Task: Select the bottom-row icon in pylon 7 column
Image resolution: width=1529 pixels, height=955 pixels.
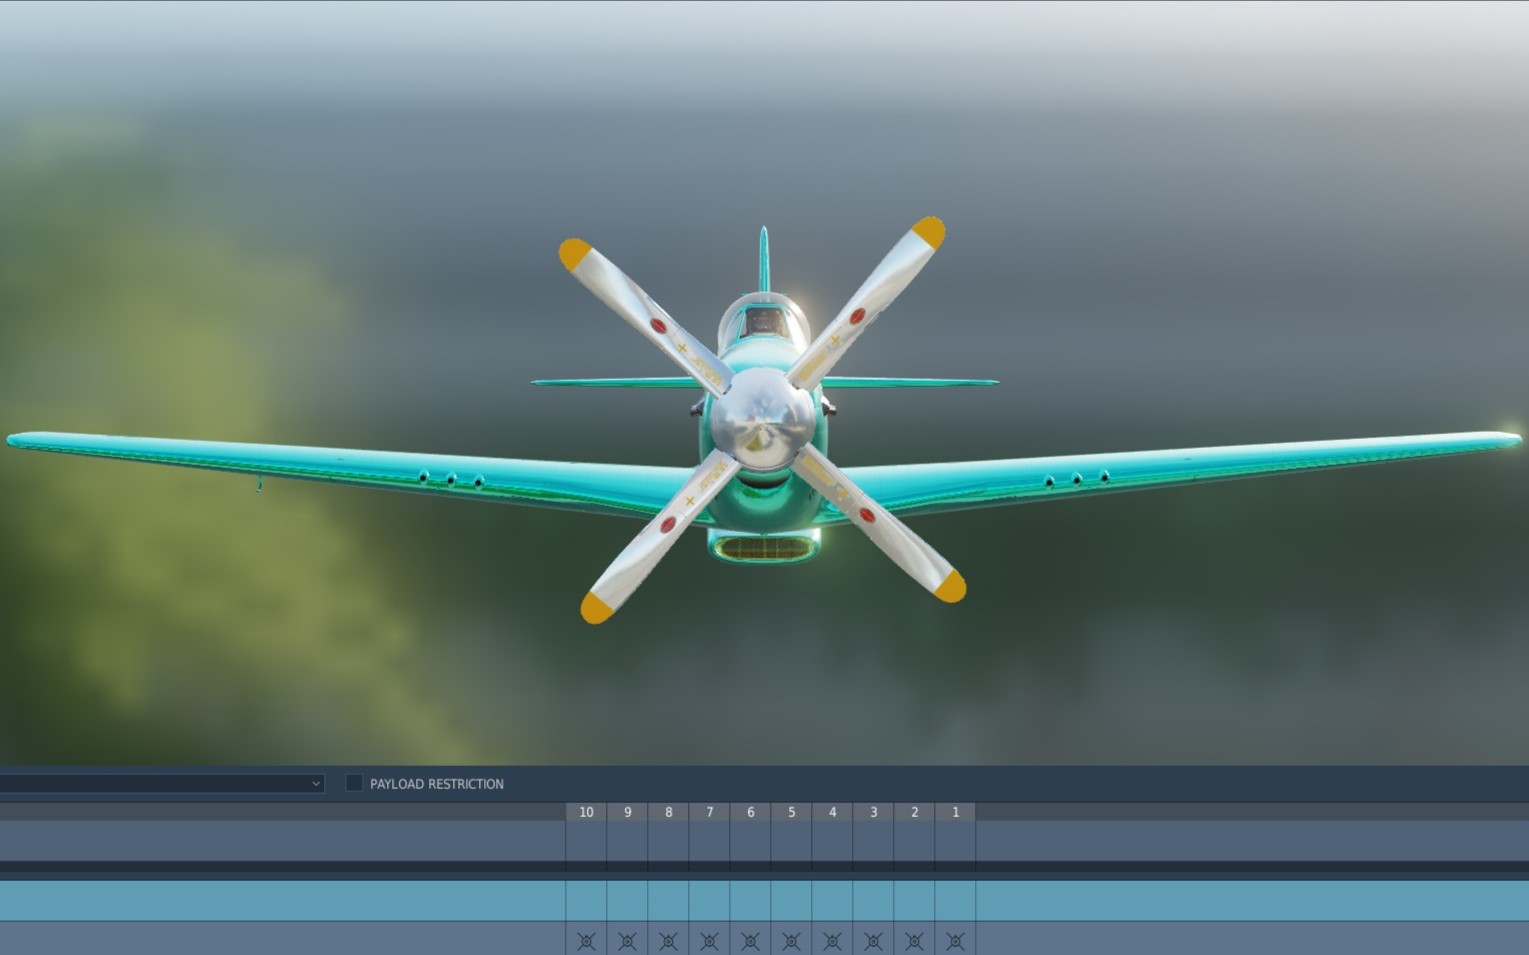Action: pyautogui.click(x=709, y=941)
